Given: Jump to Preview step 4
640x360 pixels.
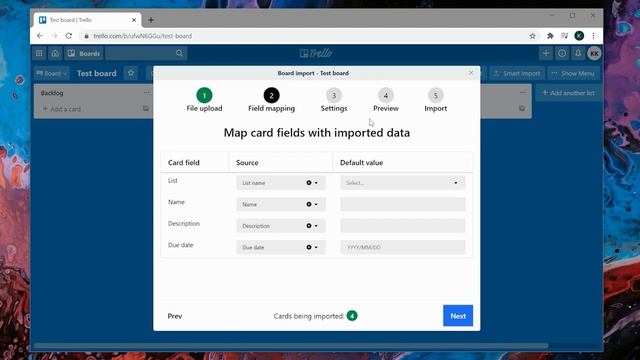Looking at the screenshot, I should pos(386,100).
